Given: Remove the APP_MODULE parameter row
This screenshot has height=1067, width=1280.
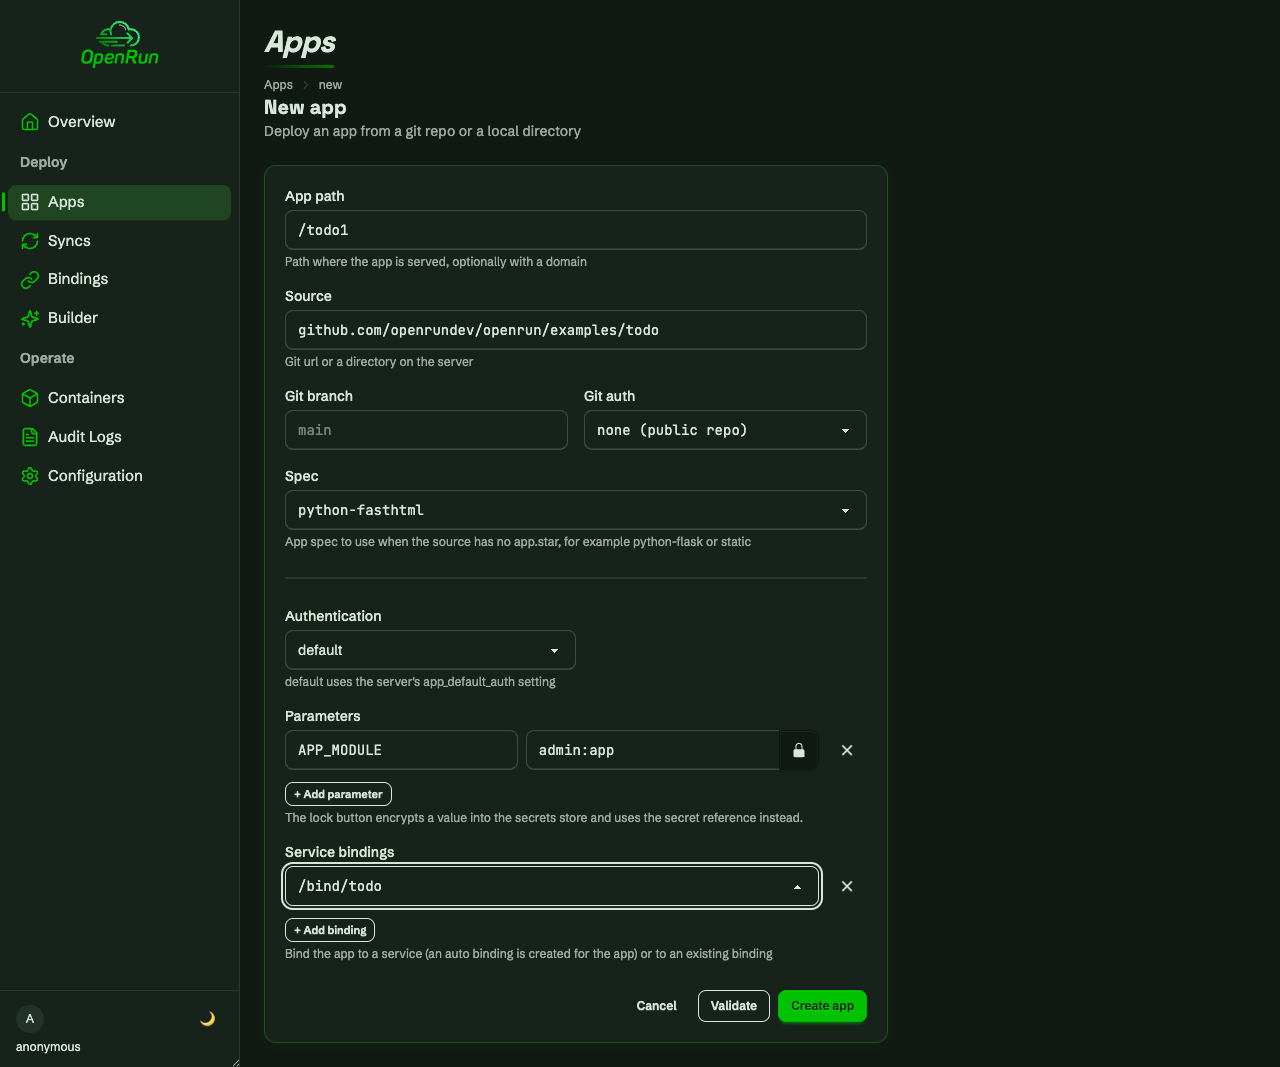Looking at the screenshot, I should [x=847, y=750].
